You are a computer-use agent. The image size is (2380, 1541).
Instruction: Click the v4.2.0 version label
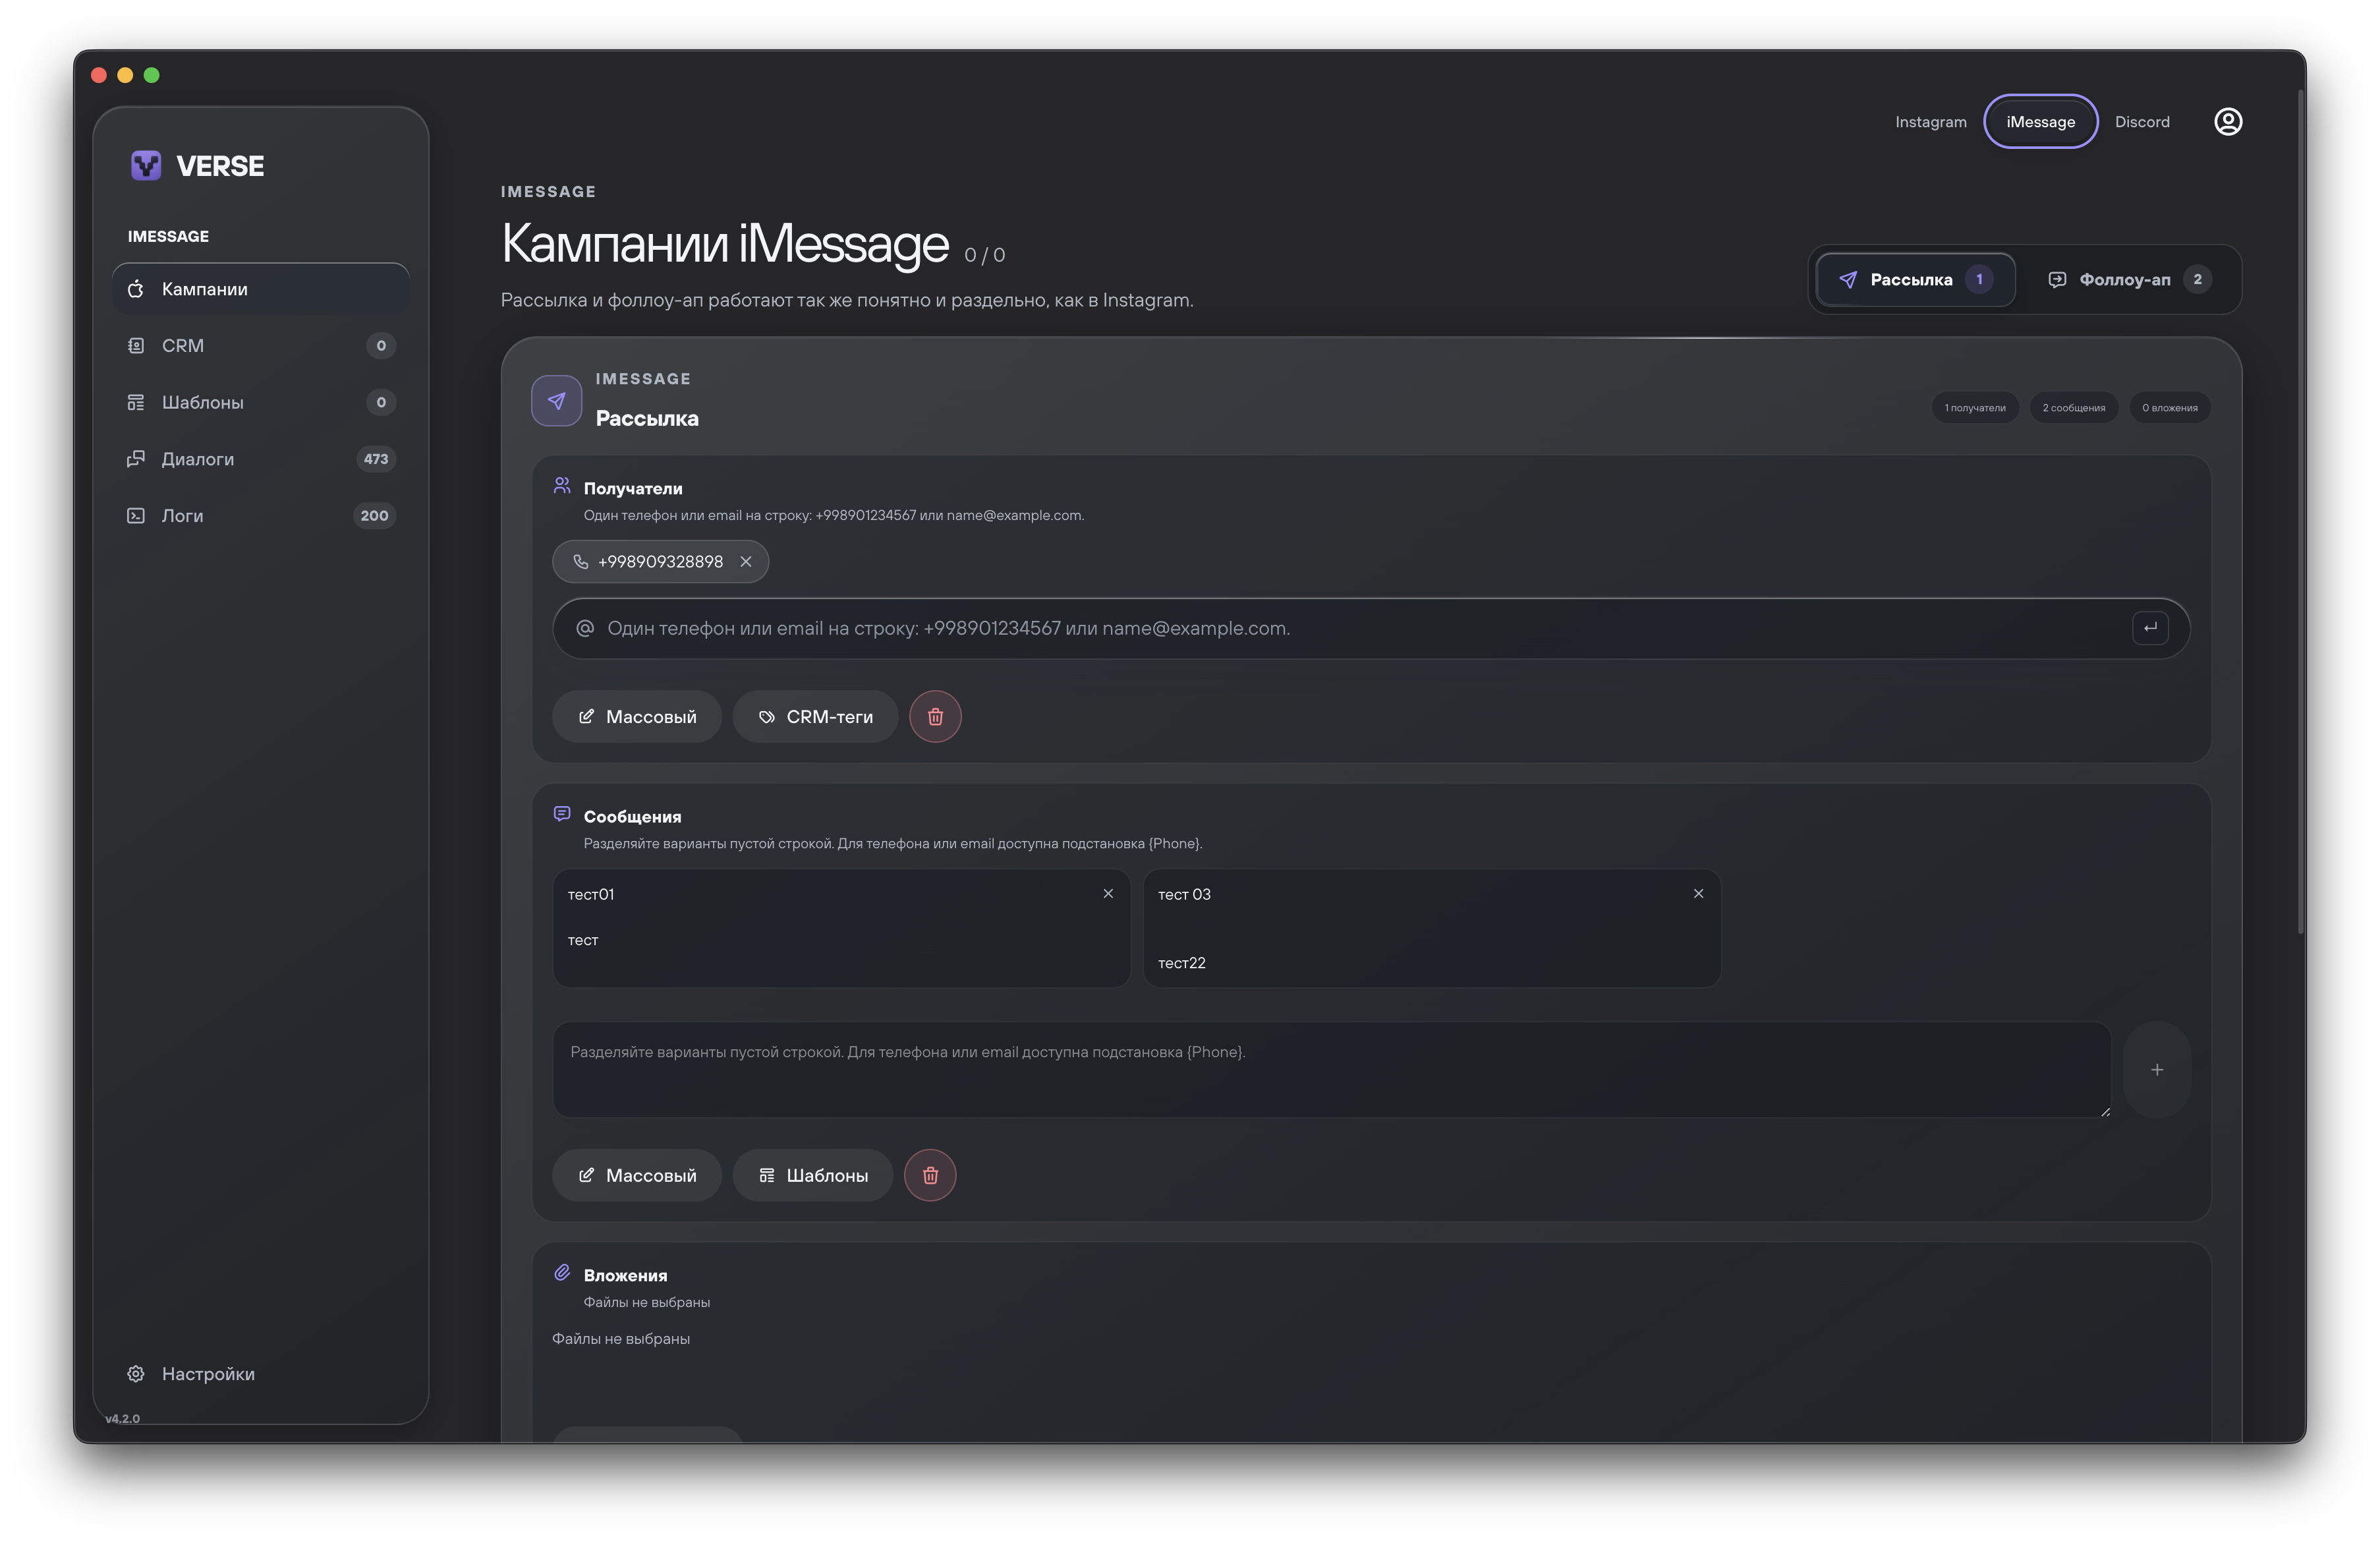pyautogui.click(x=122, y=1418)
